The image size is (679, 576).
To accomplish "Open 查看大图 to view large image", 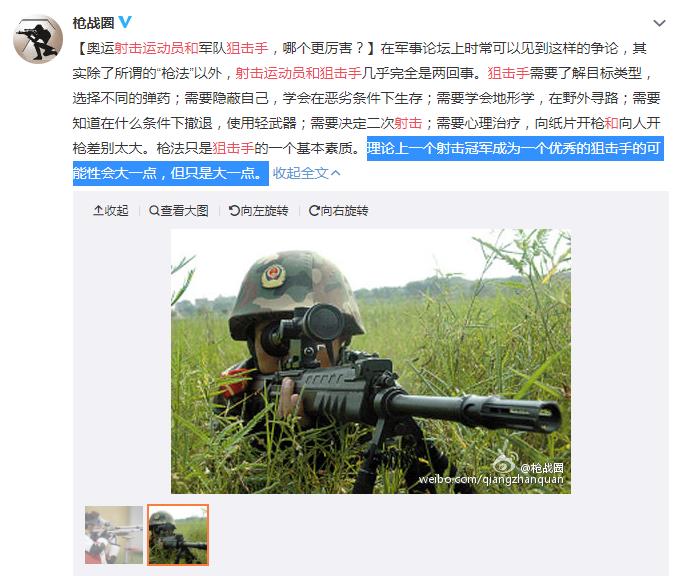I will 178,210.
